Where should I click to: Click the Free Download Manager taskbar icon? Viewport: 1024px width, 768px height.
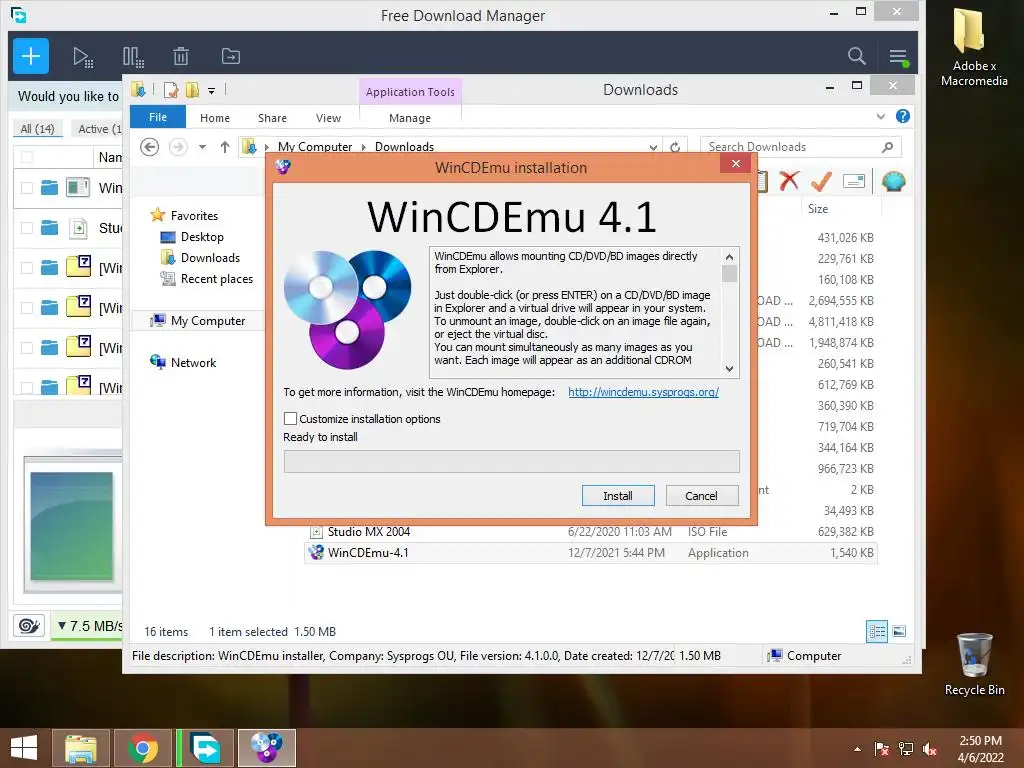pyautogui.click(x=205, y=748)
